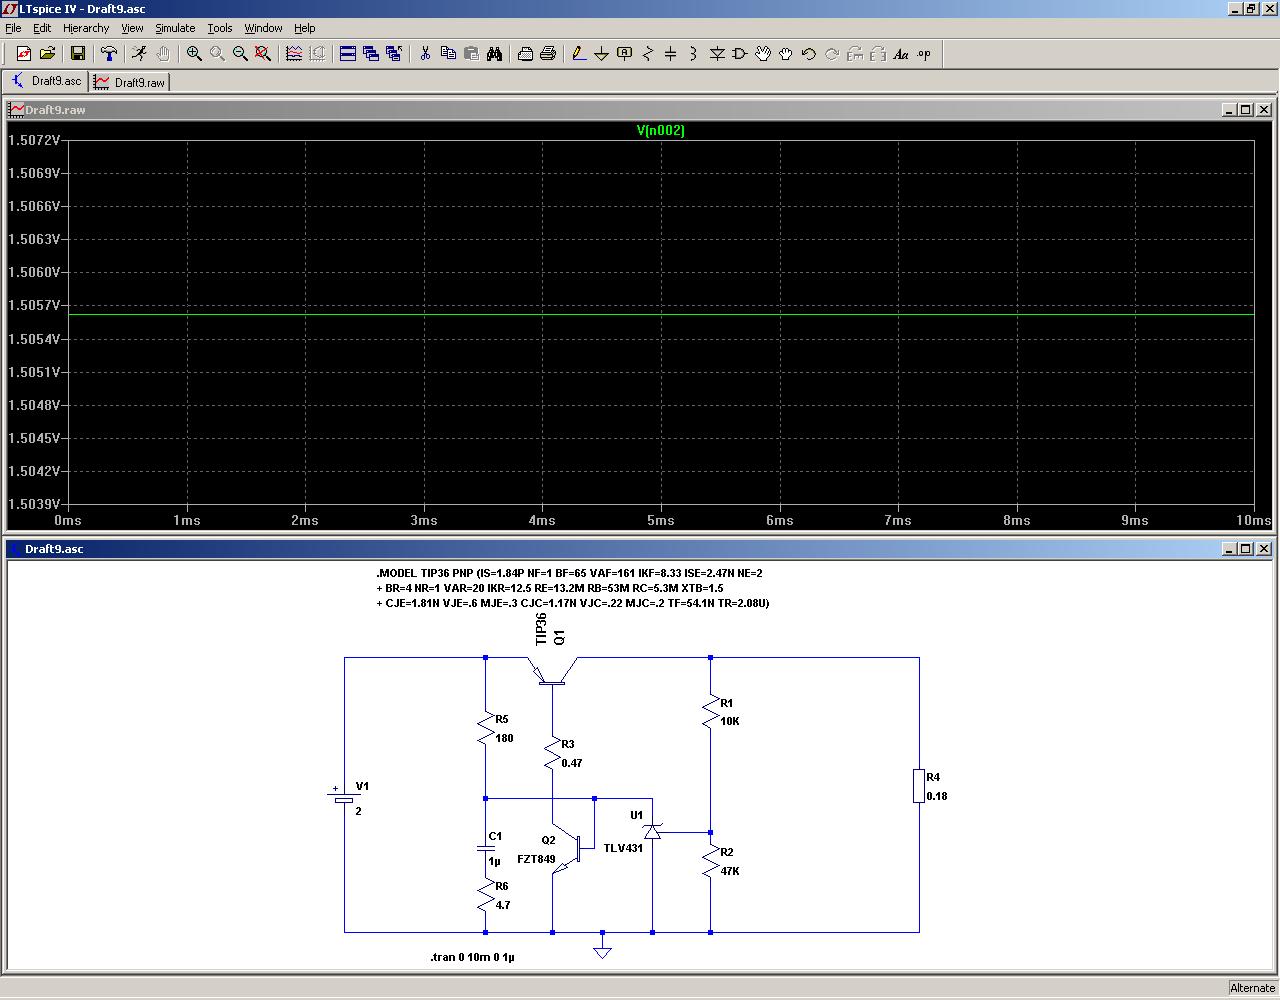Image resolution: width=1280 pixels, height=1000 pixels.
Task: Click the Zoom In magnifier icon
Action: [194, 54]
